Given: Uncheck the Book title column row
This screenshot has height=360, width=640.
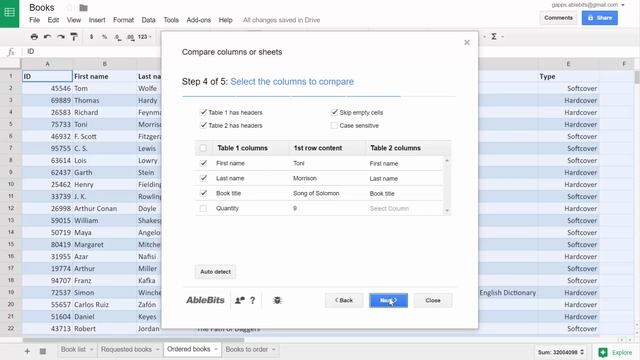Looking at the screenshot, I should click(x=203, y=193).
